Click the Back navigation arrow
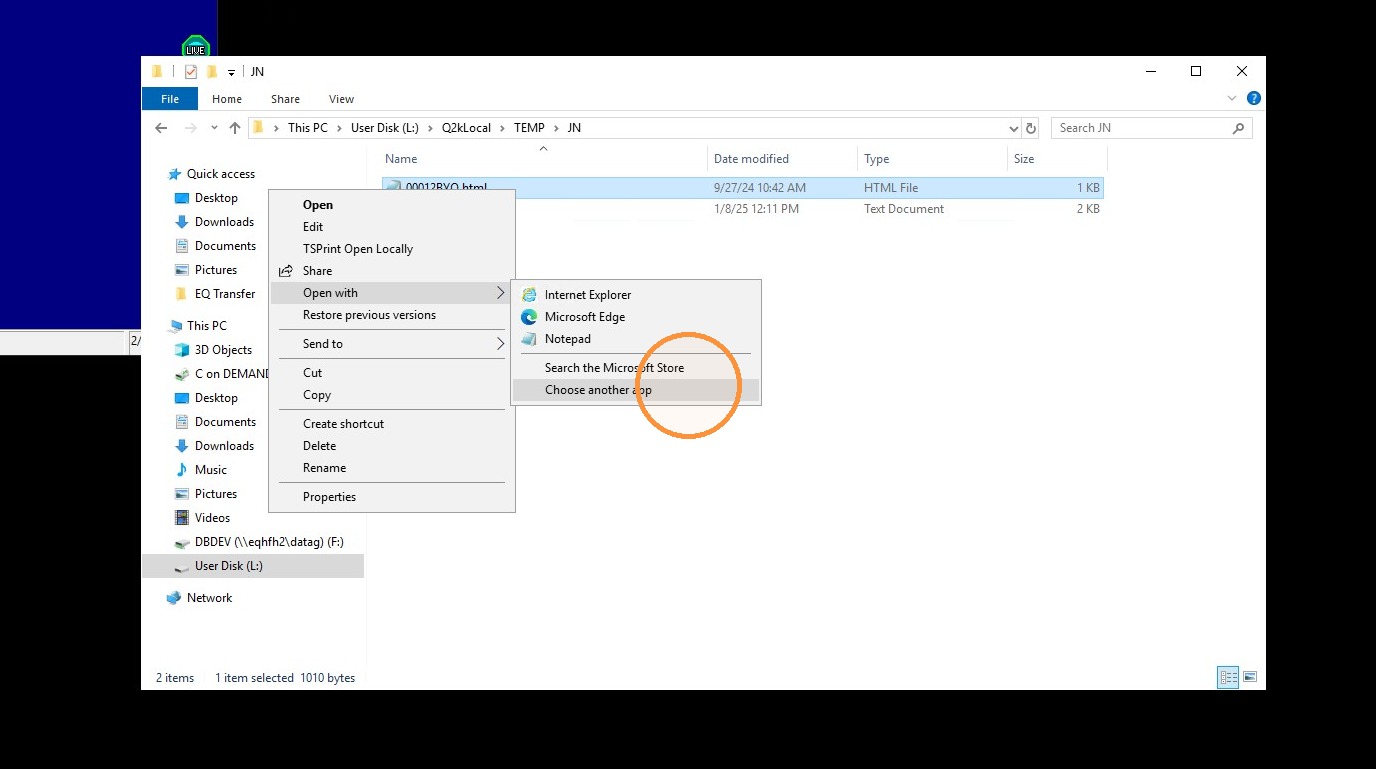Screen dimensions: 1376x769 161,128
